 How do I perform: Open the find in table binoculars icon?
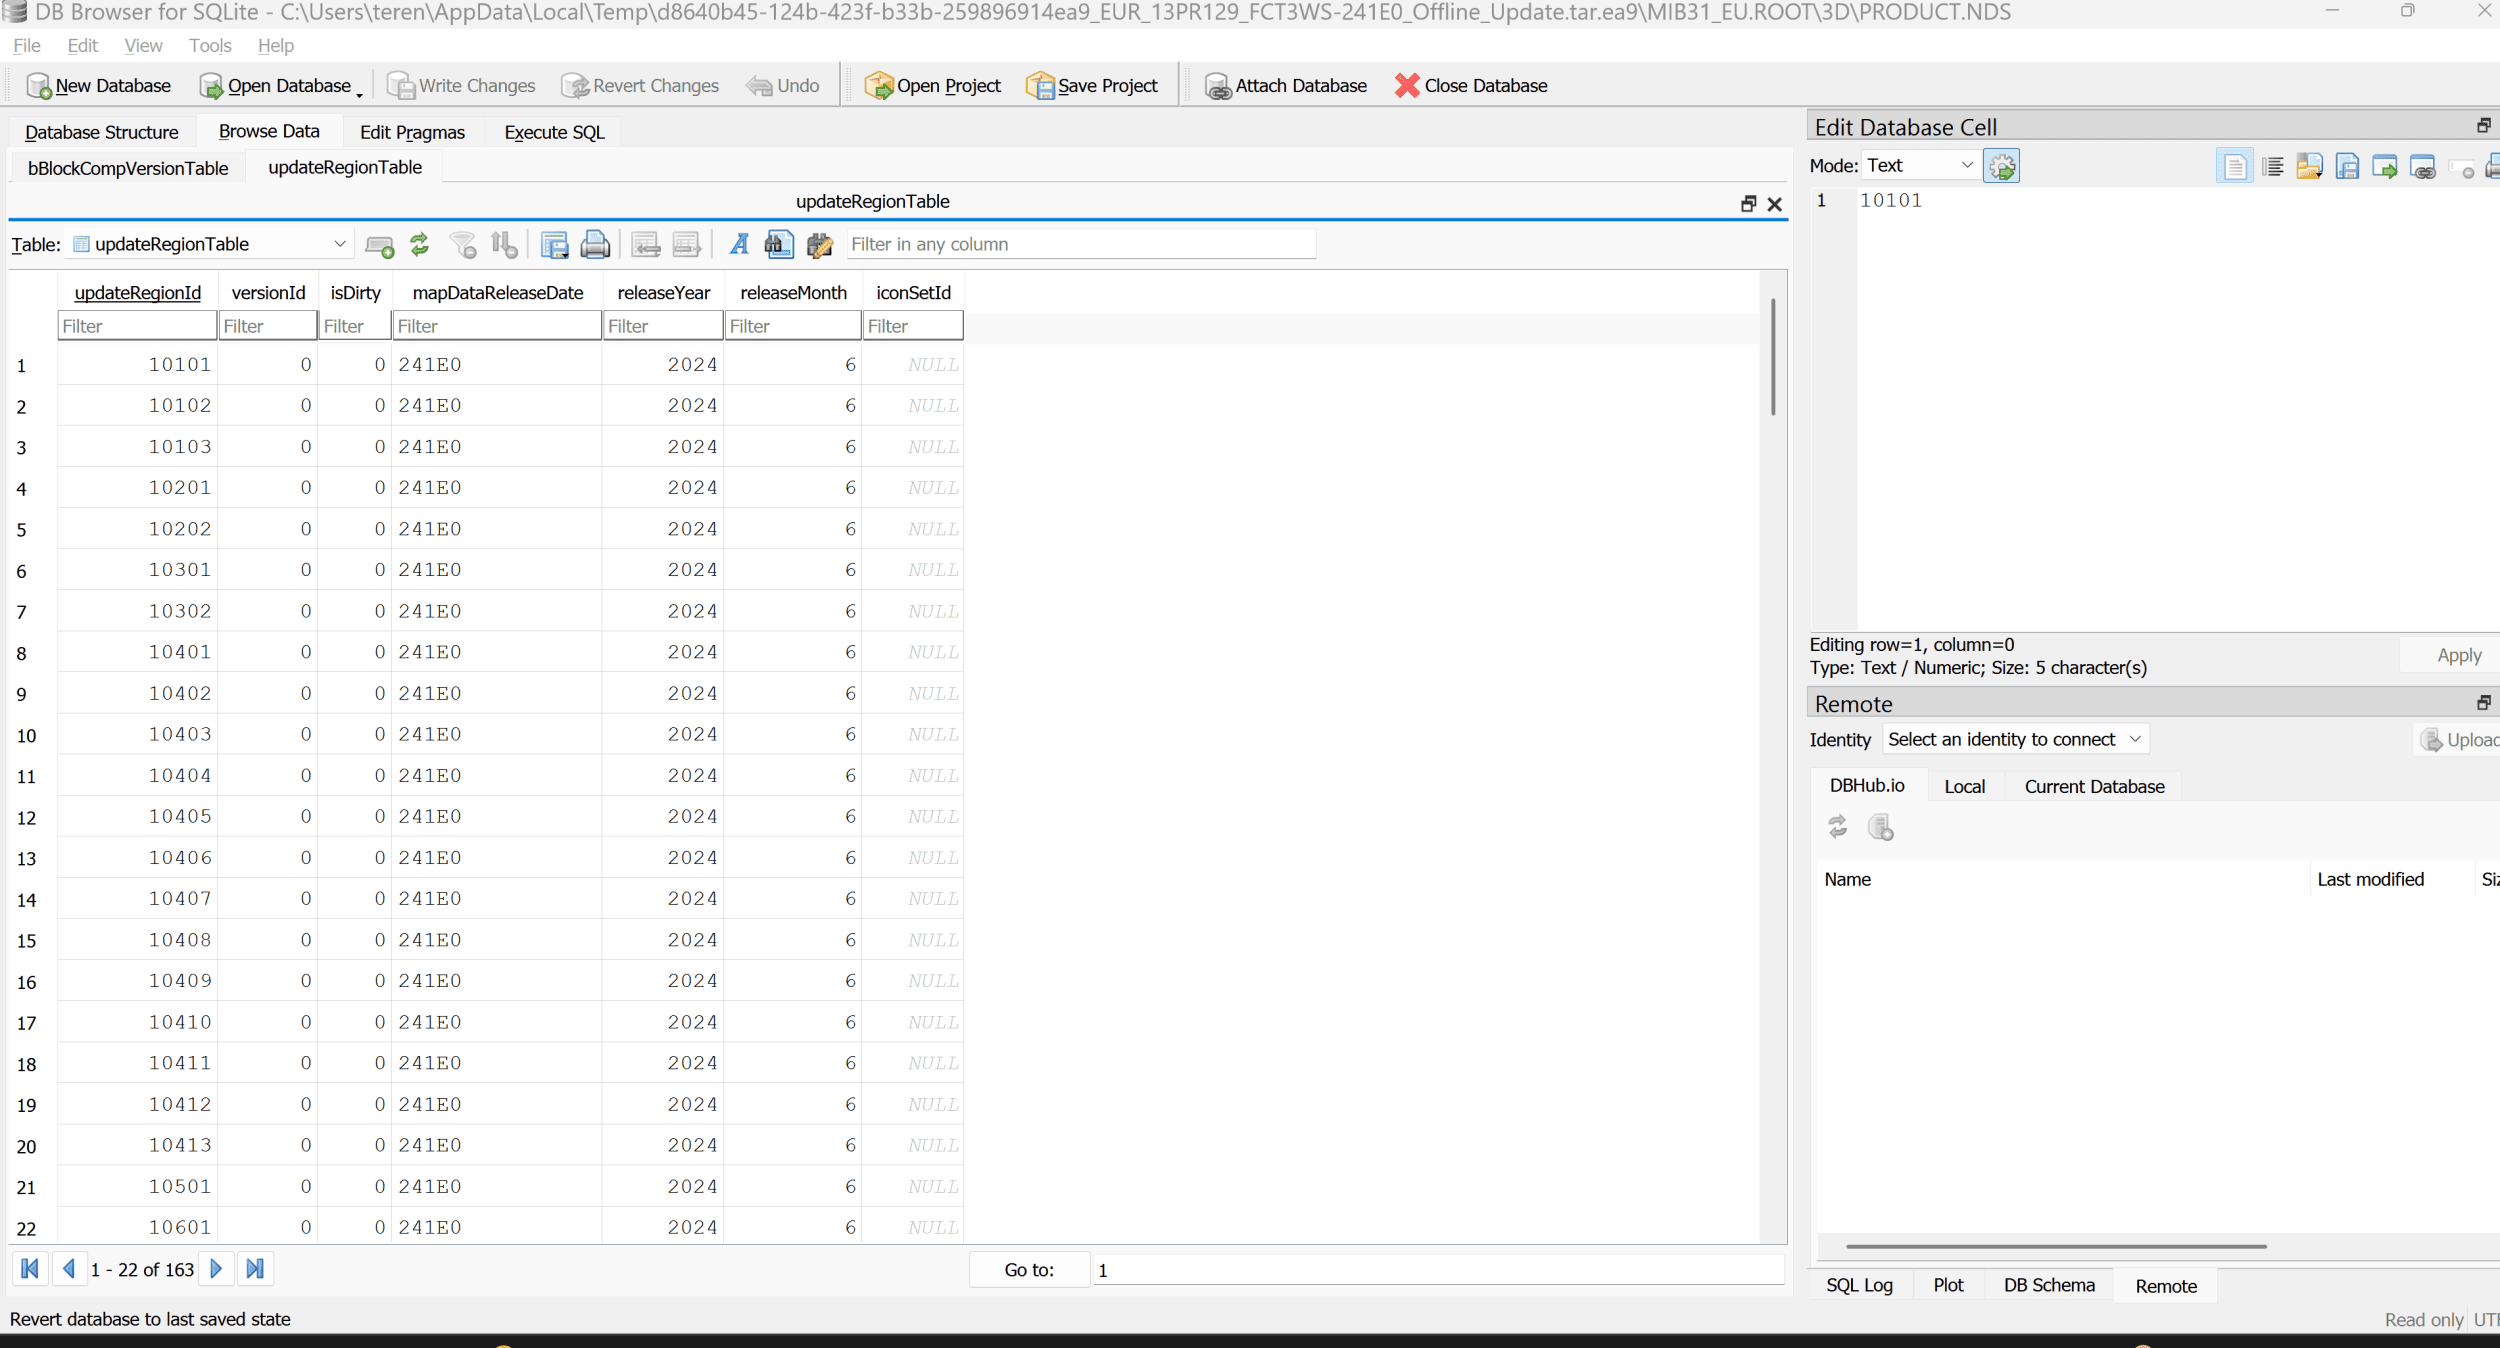tap(779, 244)
